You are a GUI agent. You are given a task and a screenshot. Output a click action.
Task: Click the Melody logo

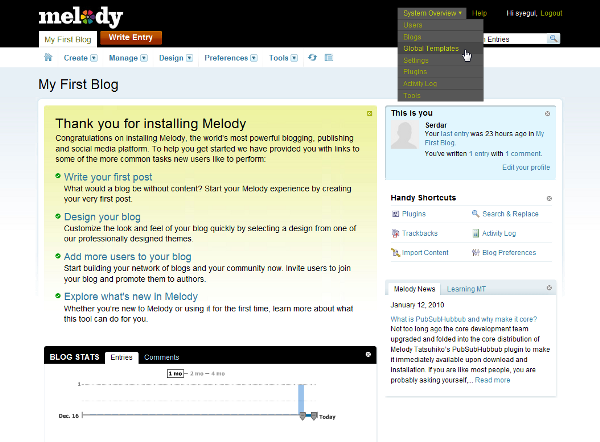pyautogui.click(x=81, y=17)
